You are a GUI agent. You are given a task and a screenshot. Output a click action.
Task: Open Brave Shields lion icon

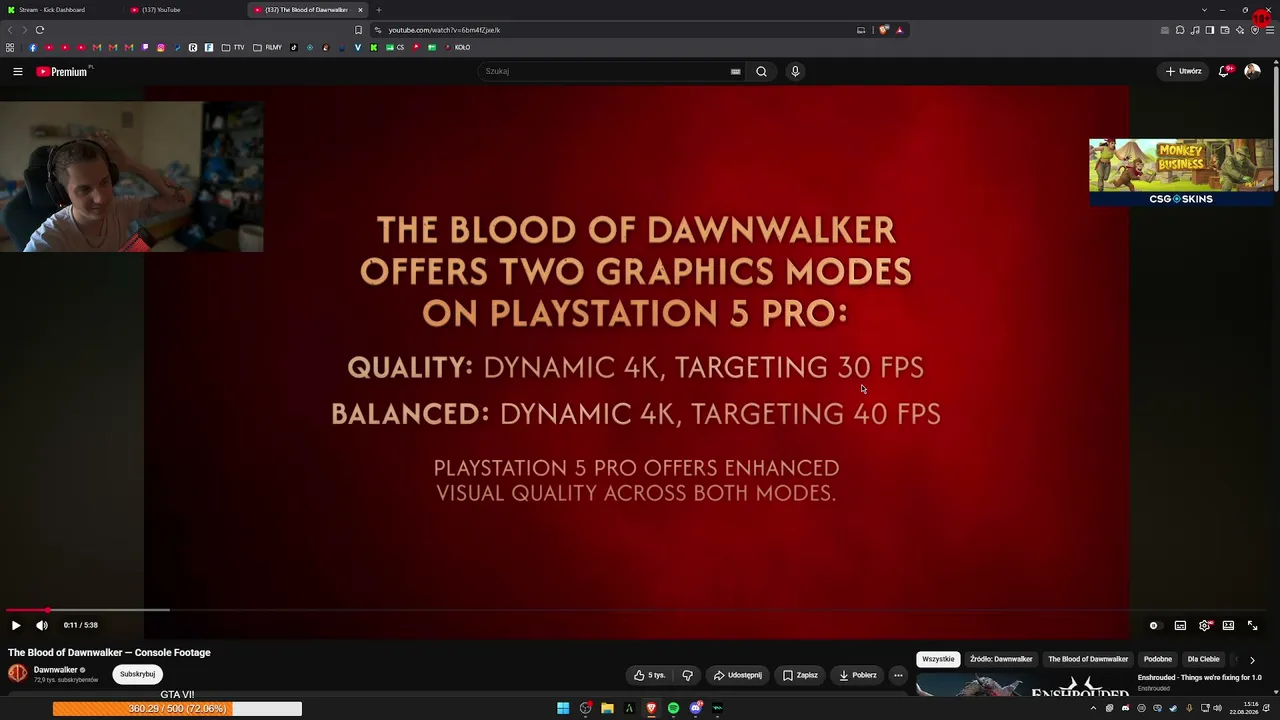pyautogui.click(x=883, y=30)
